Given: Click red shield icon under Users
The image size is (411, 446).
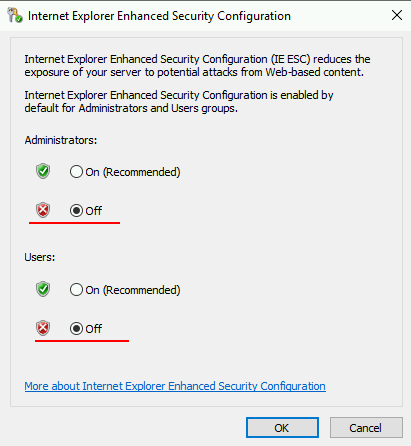Looking at the screenshot, I should pyautogui.click(x=43, y=328).
